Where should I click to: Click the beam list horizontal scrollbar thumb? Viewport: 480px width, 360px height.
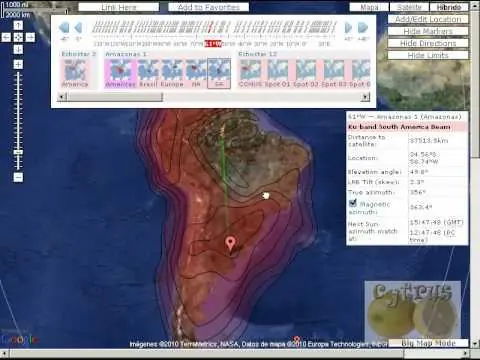pyautogui.click(x=114, y=97)
